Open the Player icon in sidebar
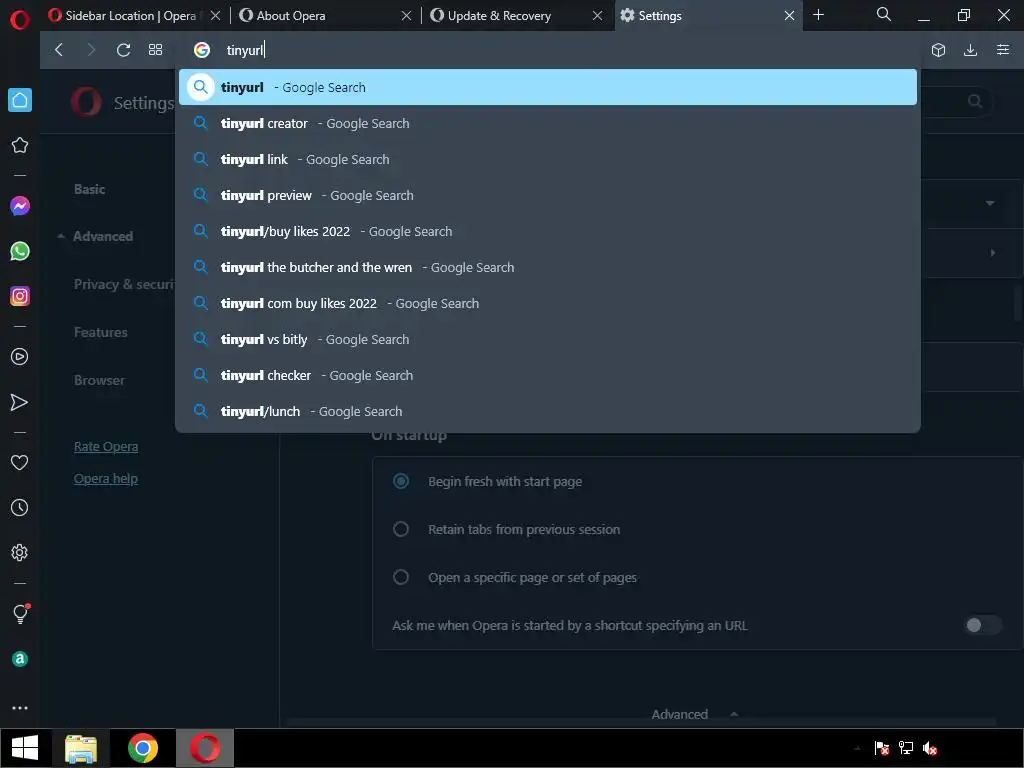Viewport: 1024px width, 768px height. pyautogui.click(x=20, y=357)
